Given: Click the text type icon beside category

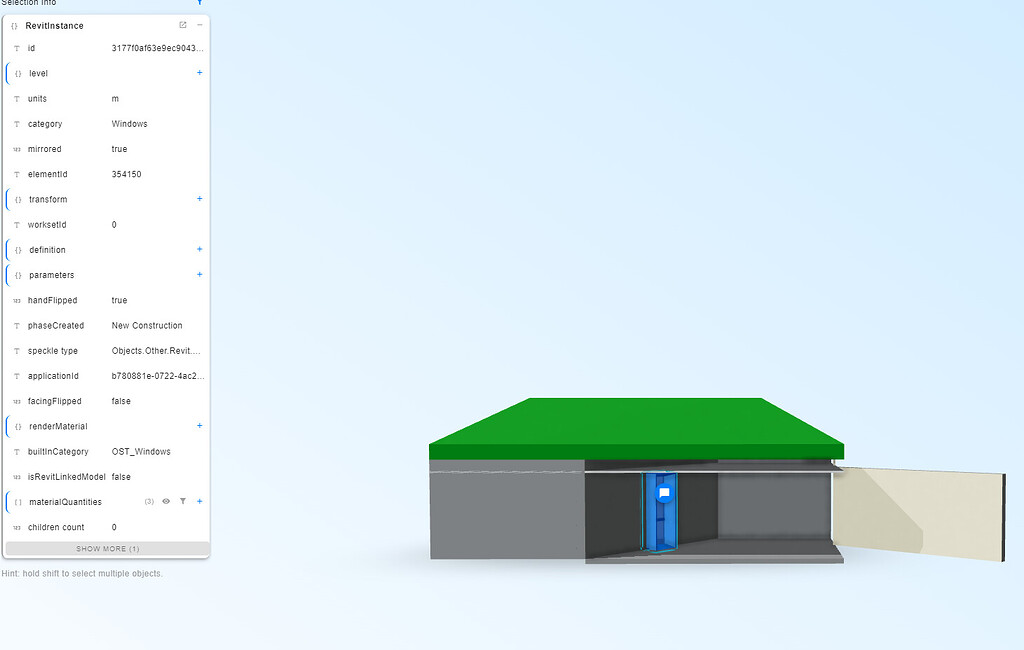Looking at the screenshot, I should 17,124.
